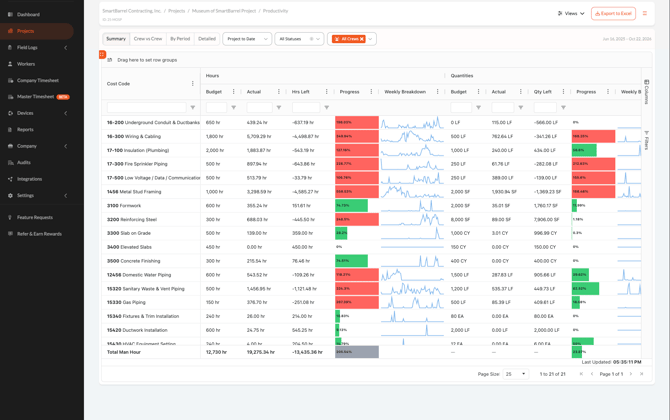Select the 12456 Domestic Water Piping row
670x420 pixels.
[x=371, y=275]
